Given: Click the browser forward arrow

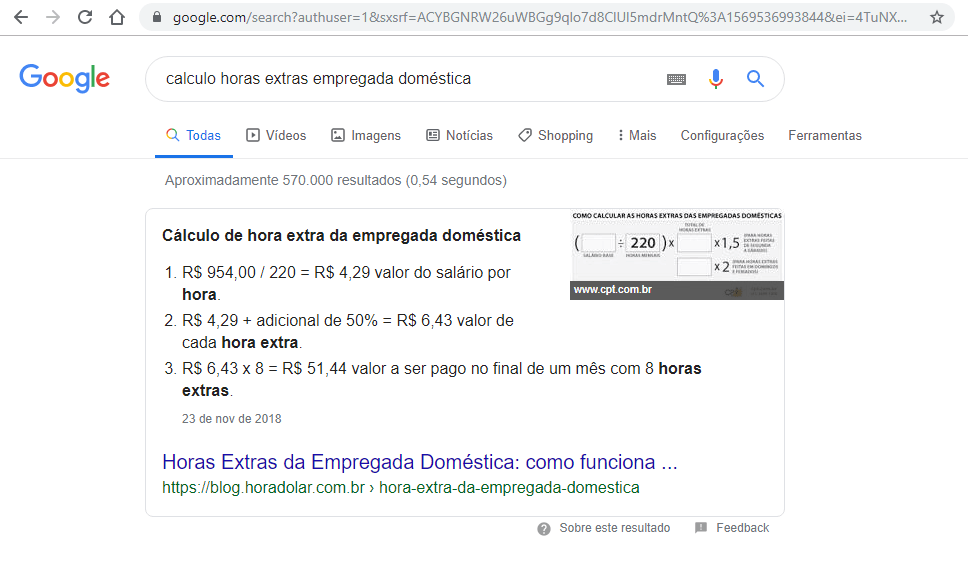Looking at the screenshot, I should (53, 17).
